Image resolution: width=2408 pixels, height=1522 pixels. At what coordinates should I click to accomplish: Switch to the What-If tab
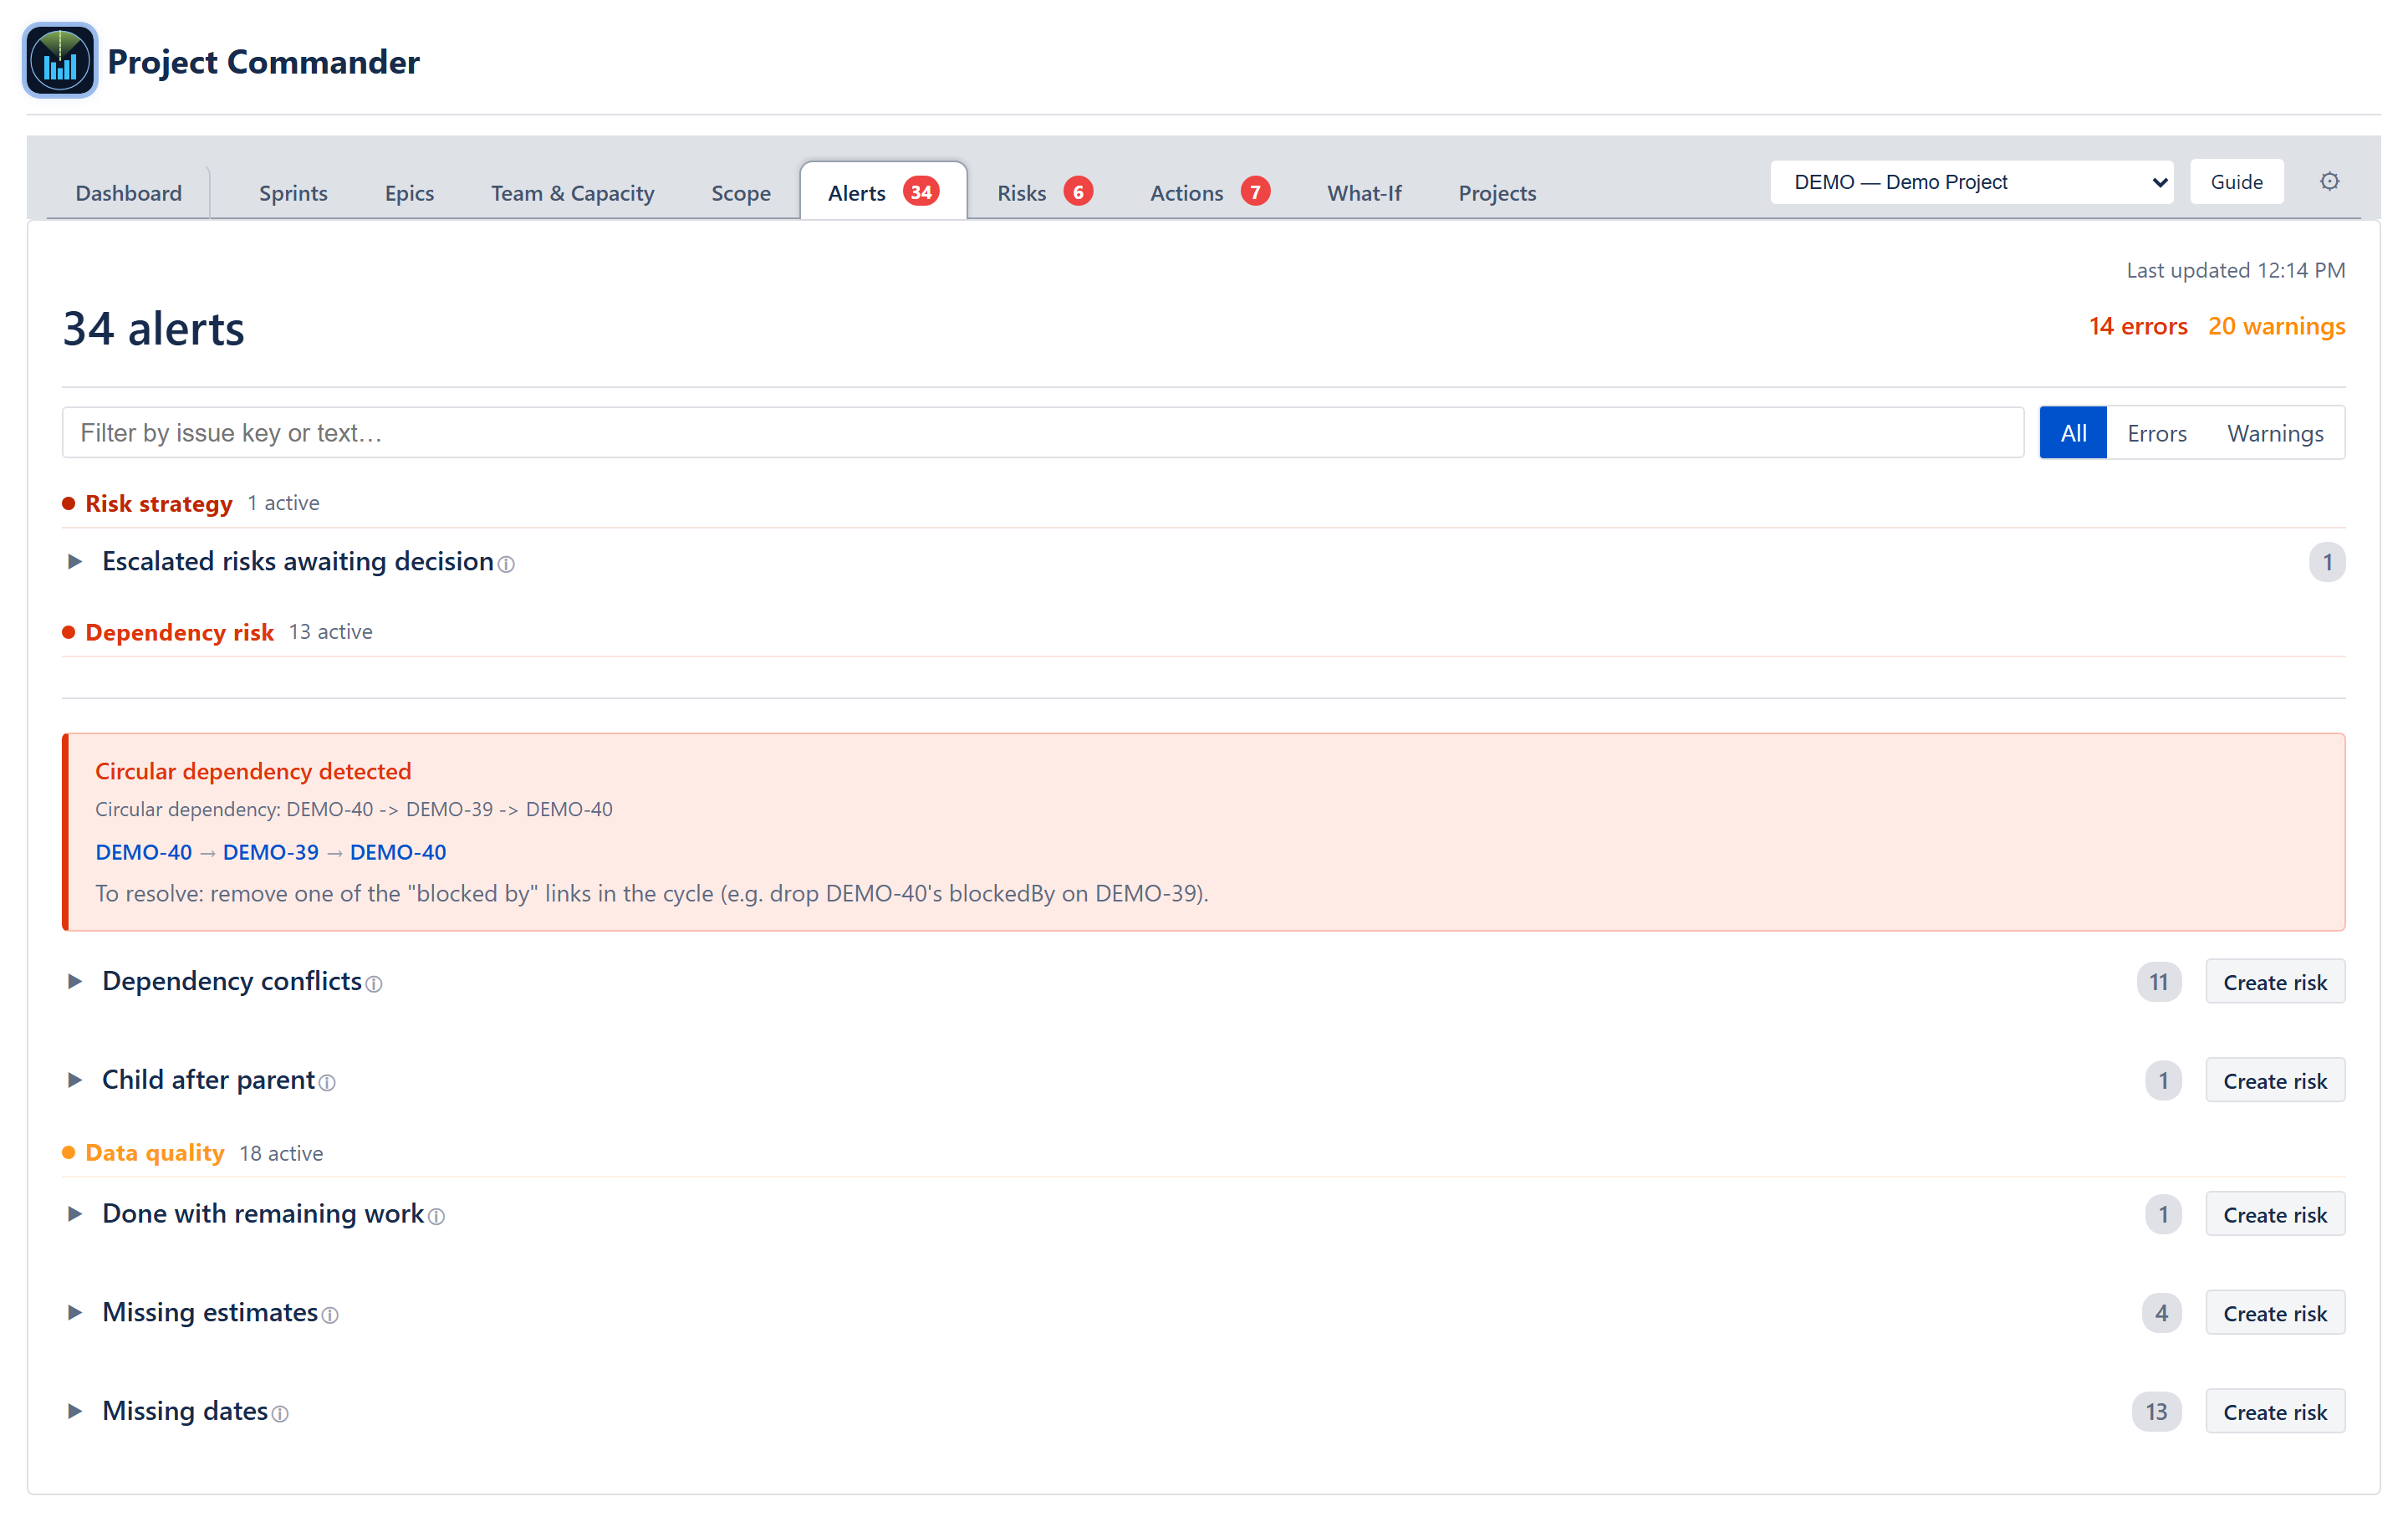coord(1364,193)
